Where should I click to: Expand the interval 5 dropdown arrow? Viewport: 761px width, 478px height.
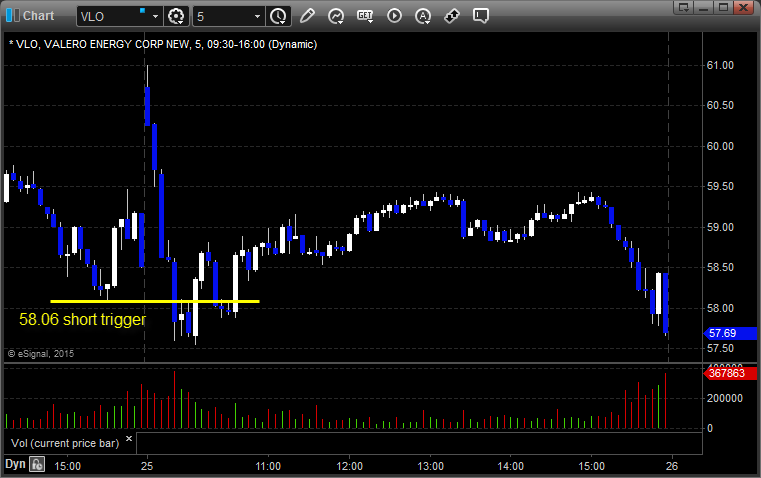coord(258,16)
